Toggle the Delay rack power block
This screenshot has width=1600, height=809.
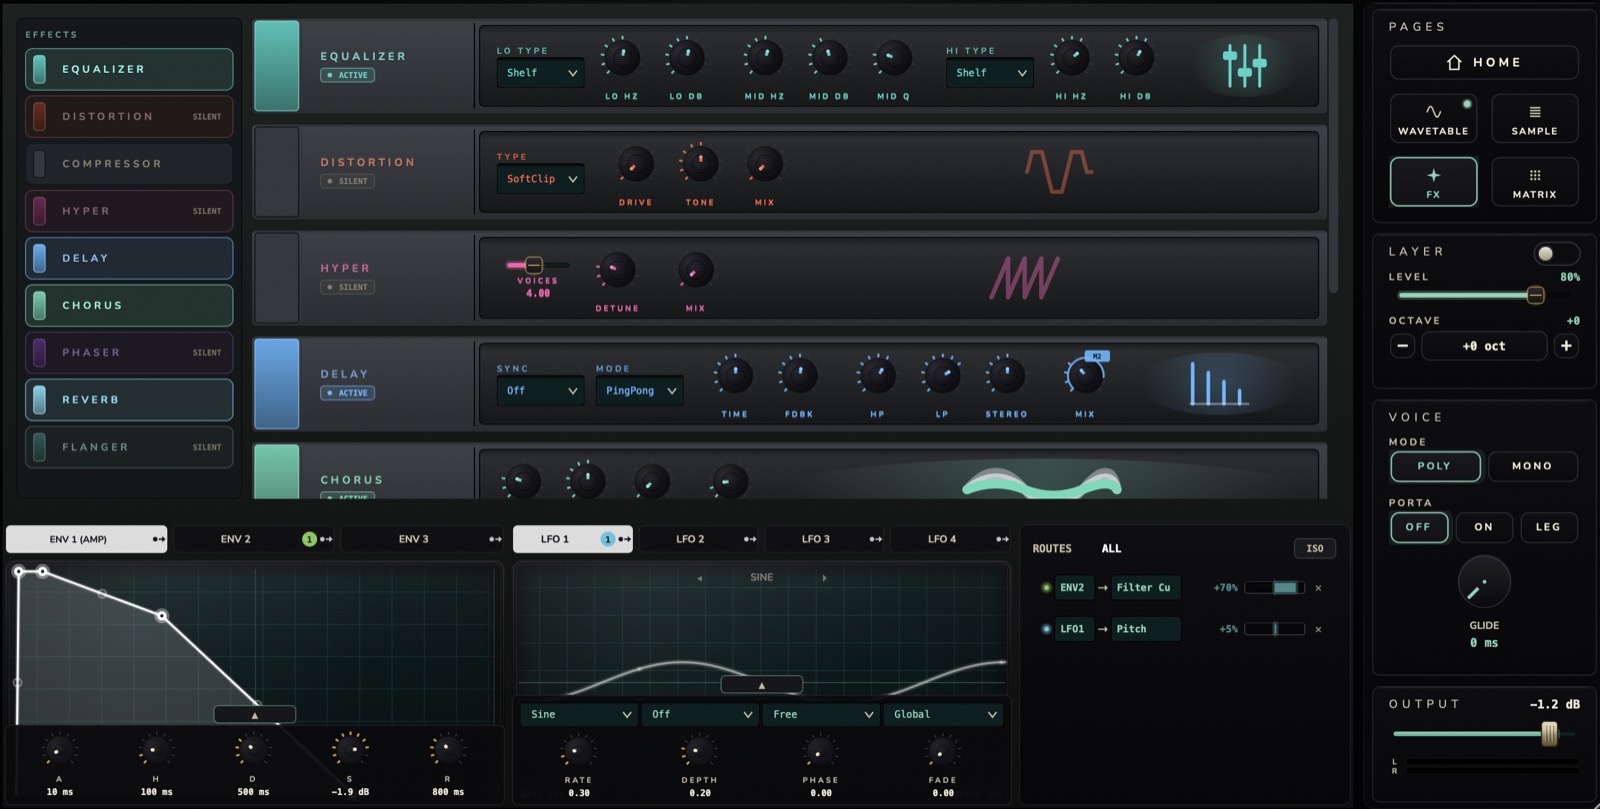tap(276, 383)
